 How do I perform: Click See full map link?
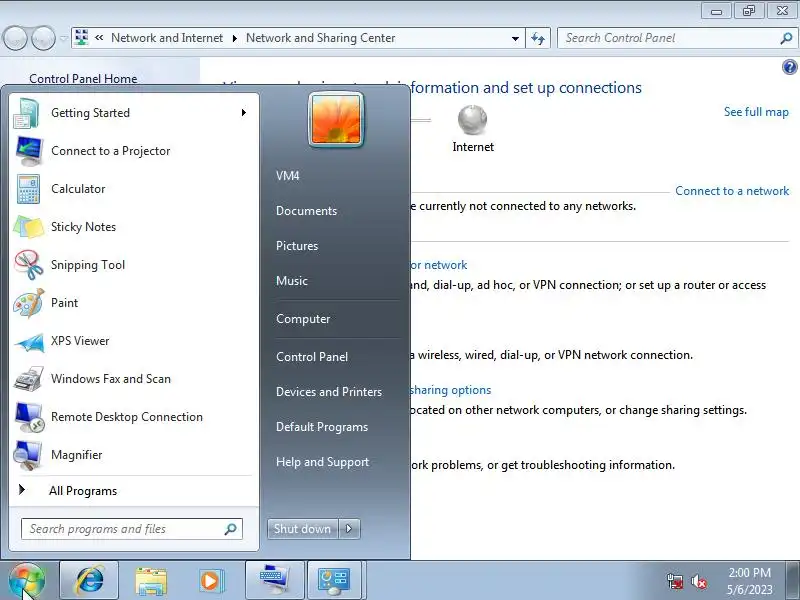point(756,112)
